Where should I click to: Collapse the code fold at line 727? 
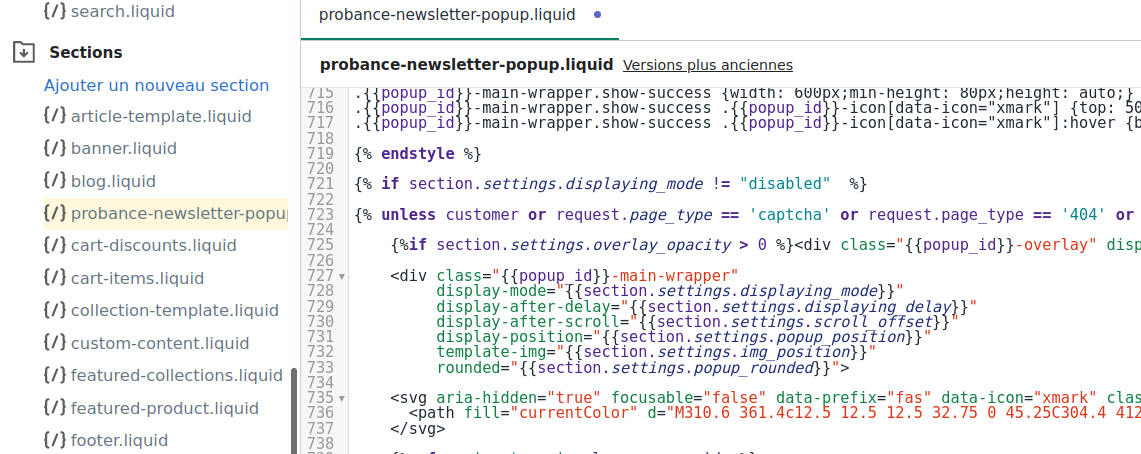point(342,276)
